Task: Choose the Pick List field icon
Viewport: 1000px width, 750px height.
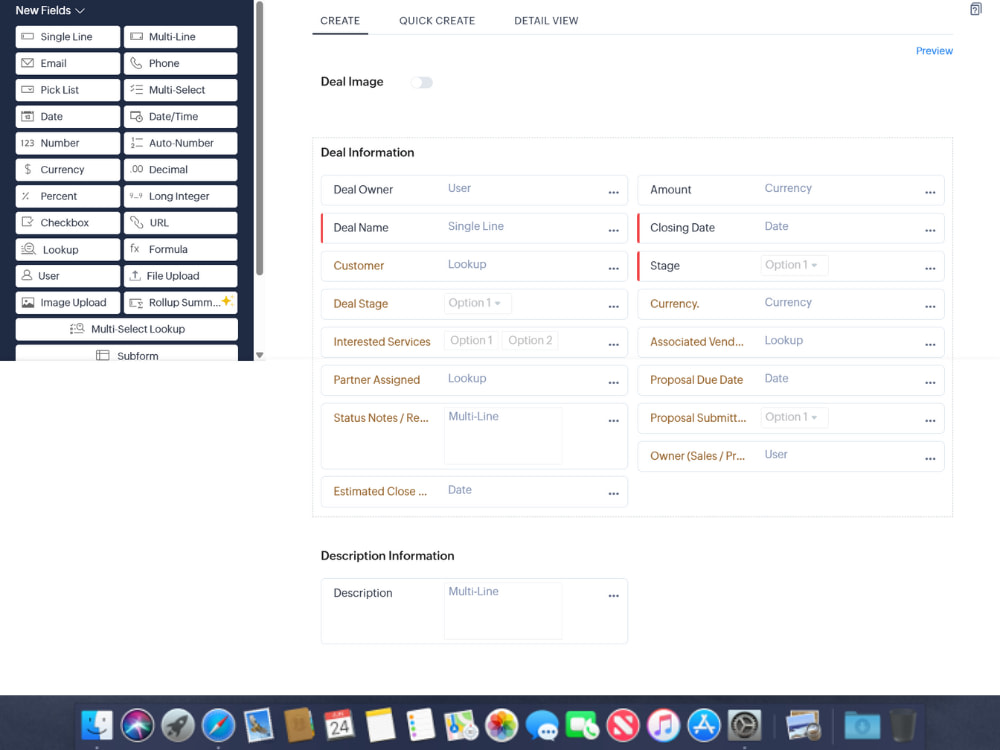Action: [27, 90]
